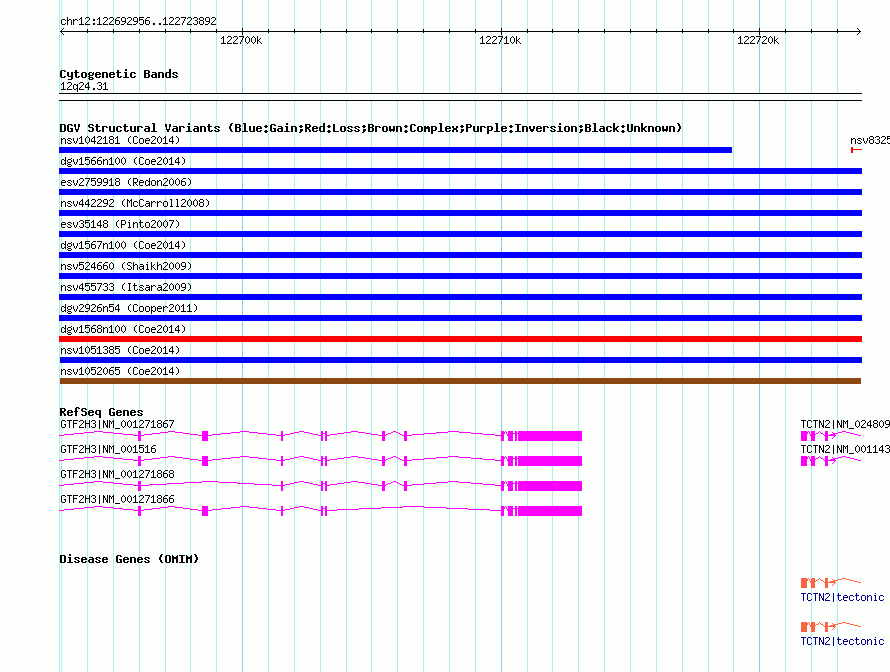This screenshot has height=672, width=890.
Task: Select the RefSeq Genes track title
Action: pos(102,412)
